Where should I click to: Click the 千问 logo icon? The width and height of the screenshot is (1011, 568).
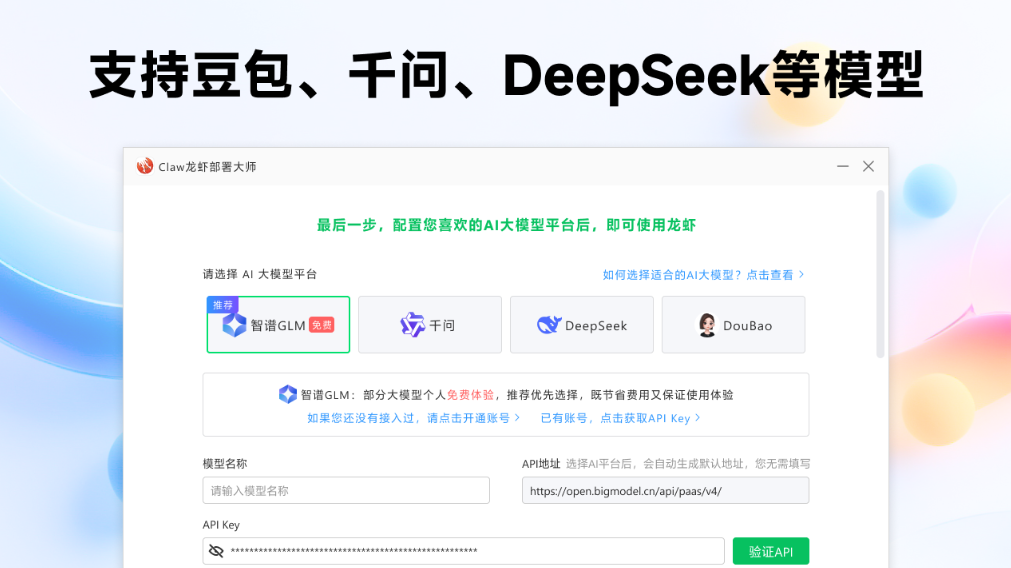click(413, 325)
